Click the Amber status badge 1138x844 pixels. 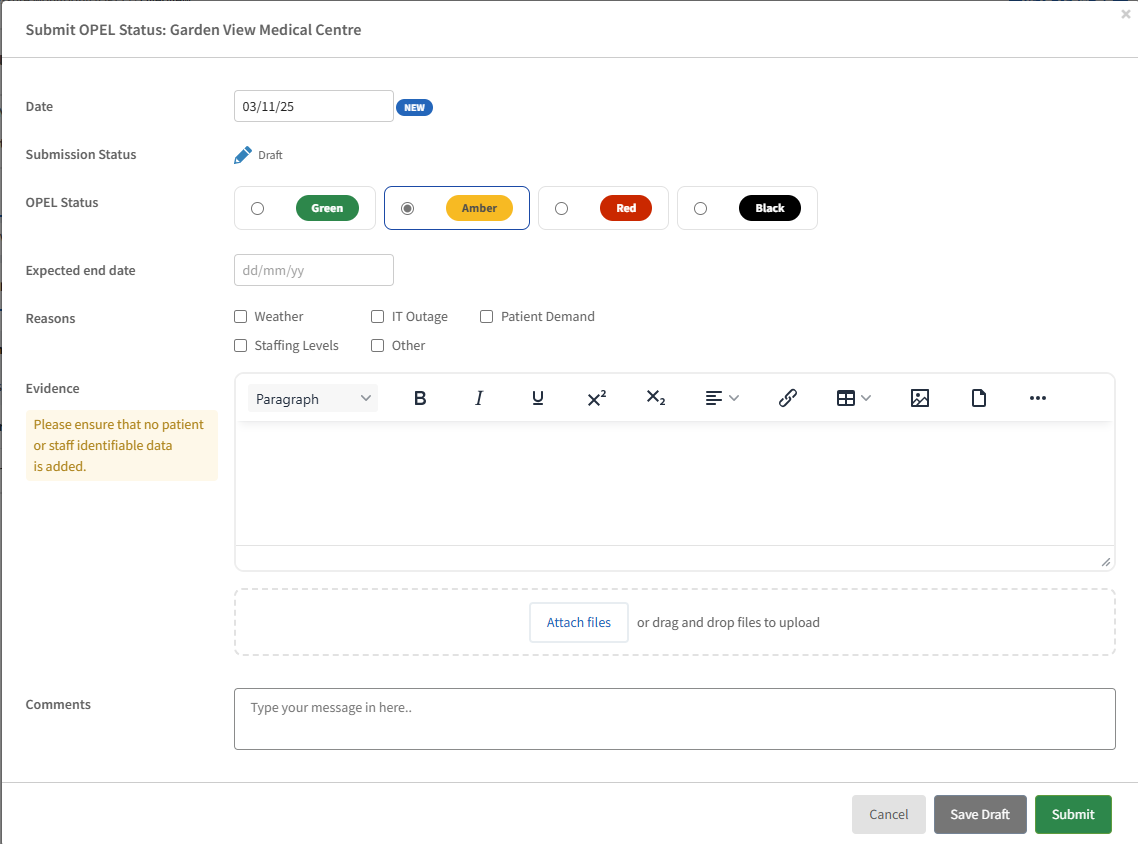point(479,208)
